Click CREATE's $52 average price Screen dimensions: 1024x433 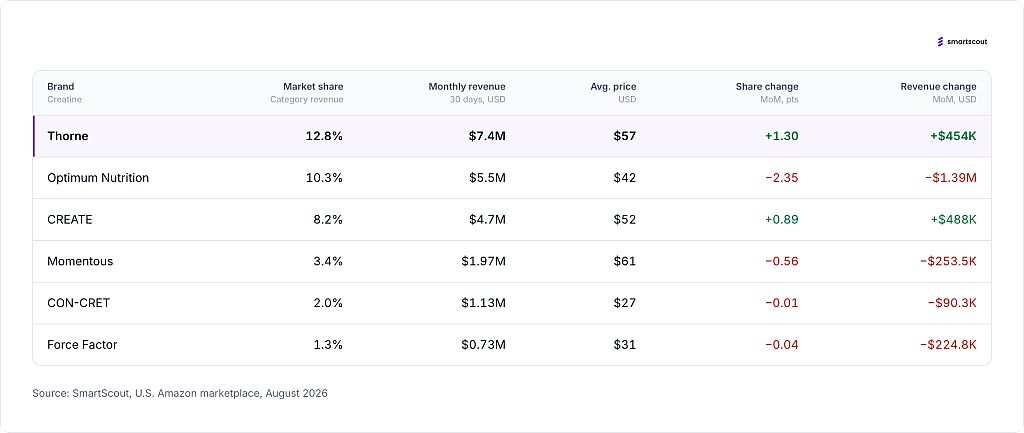[x=625, y=219]
